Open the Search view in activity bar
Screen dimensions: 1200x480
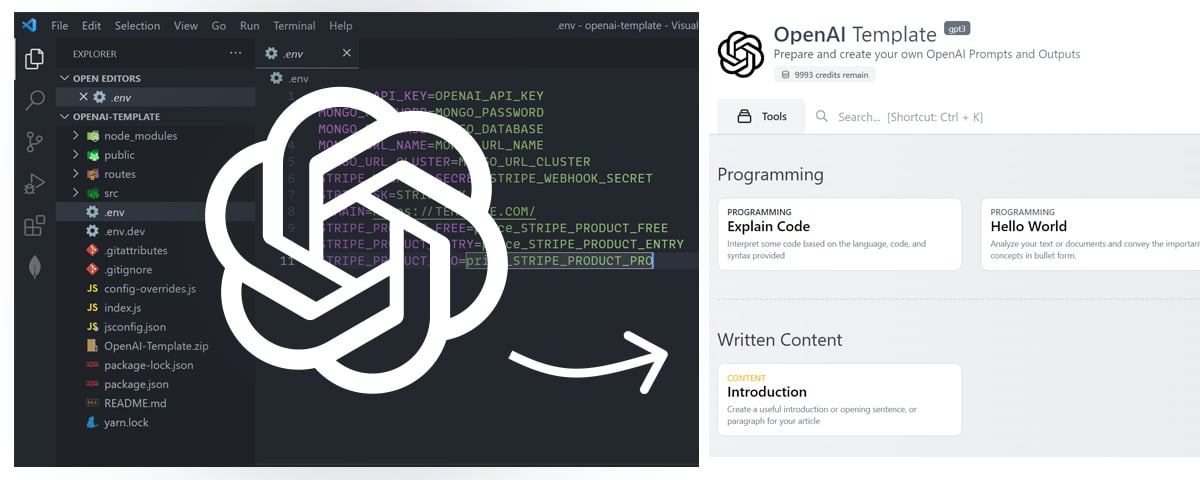point(35,100)
